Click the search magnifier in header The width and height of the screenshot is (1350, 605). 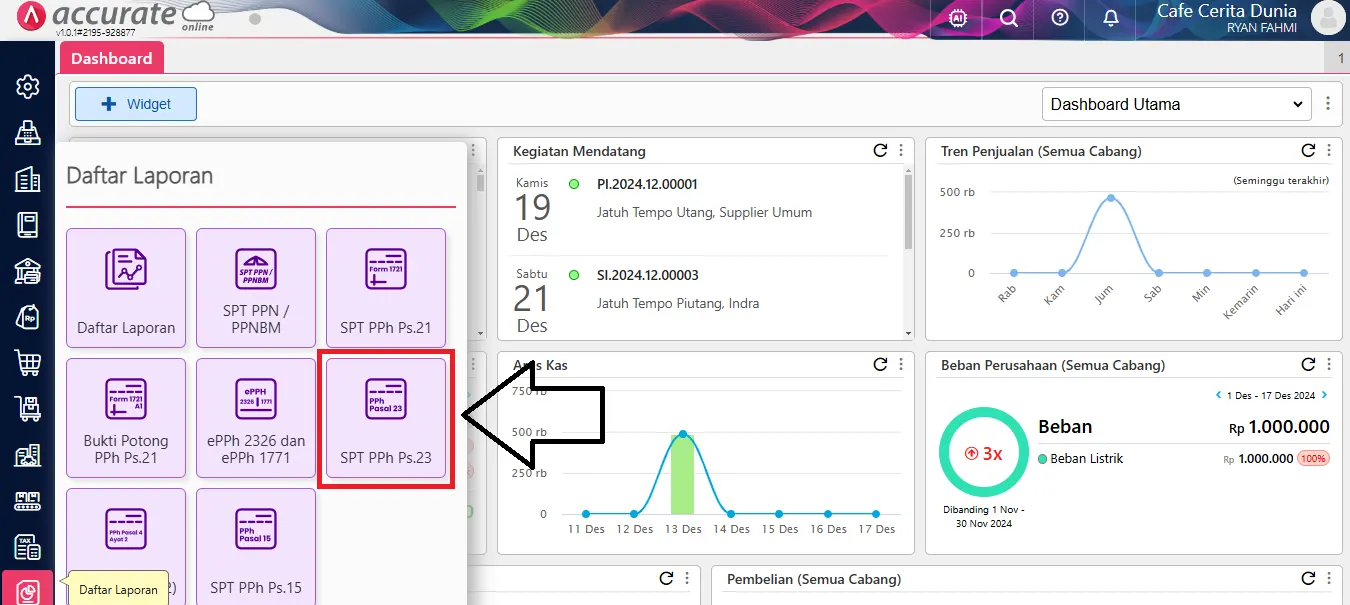tap(1009, 18)
